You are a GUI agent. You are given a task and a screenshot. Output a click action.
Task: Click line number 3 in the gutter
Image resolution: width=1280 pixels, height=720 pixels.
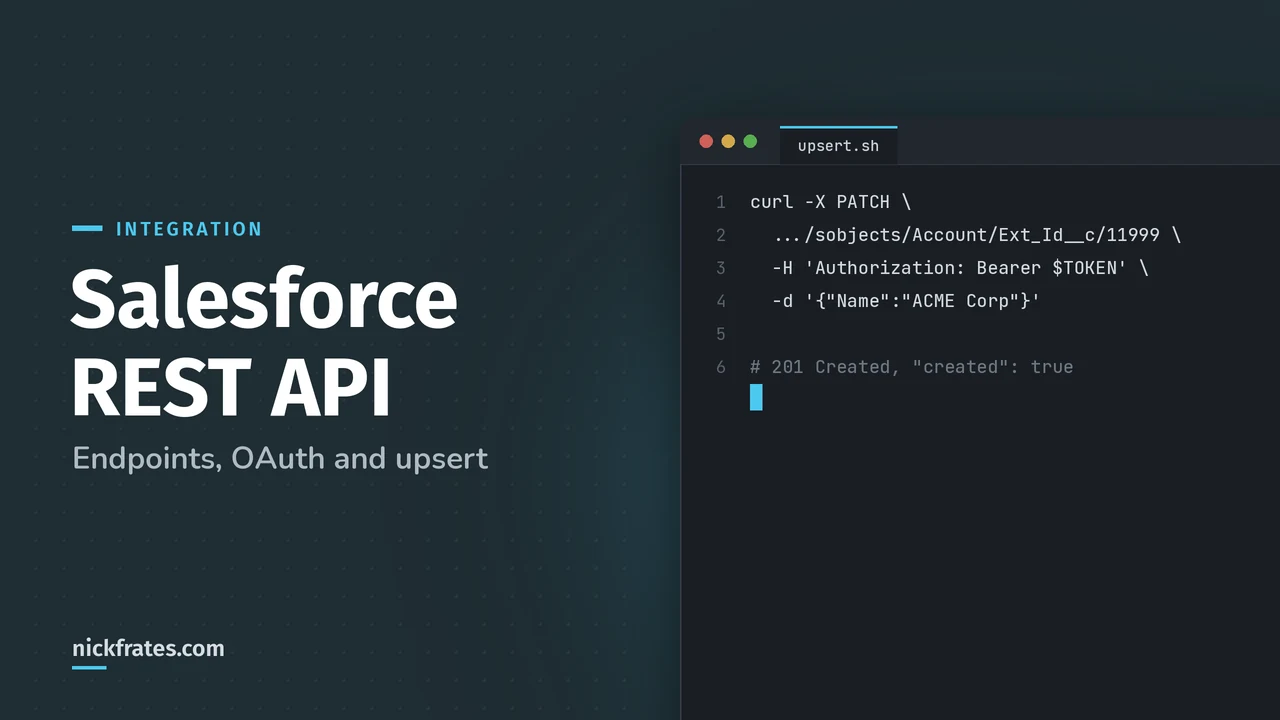(x=720, y=268)
